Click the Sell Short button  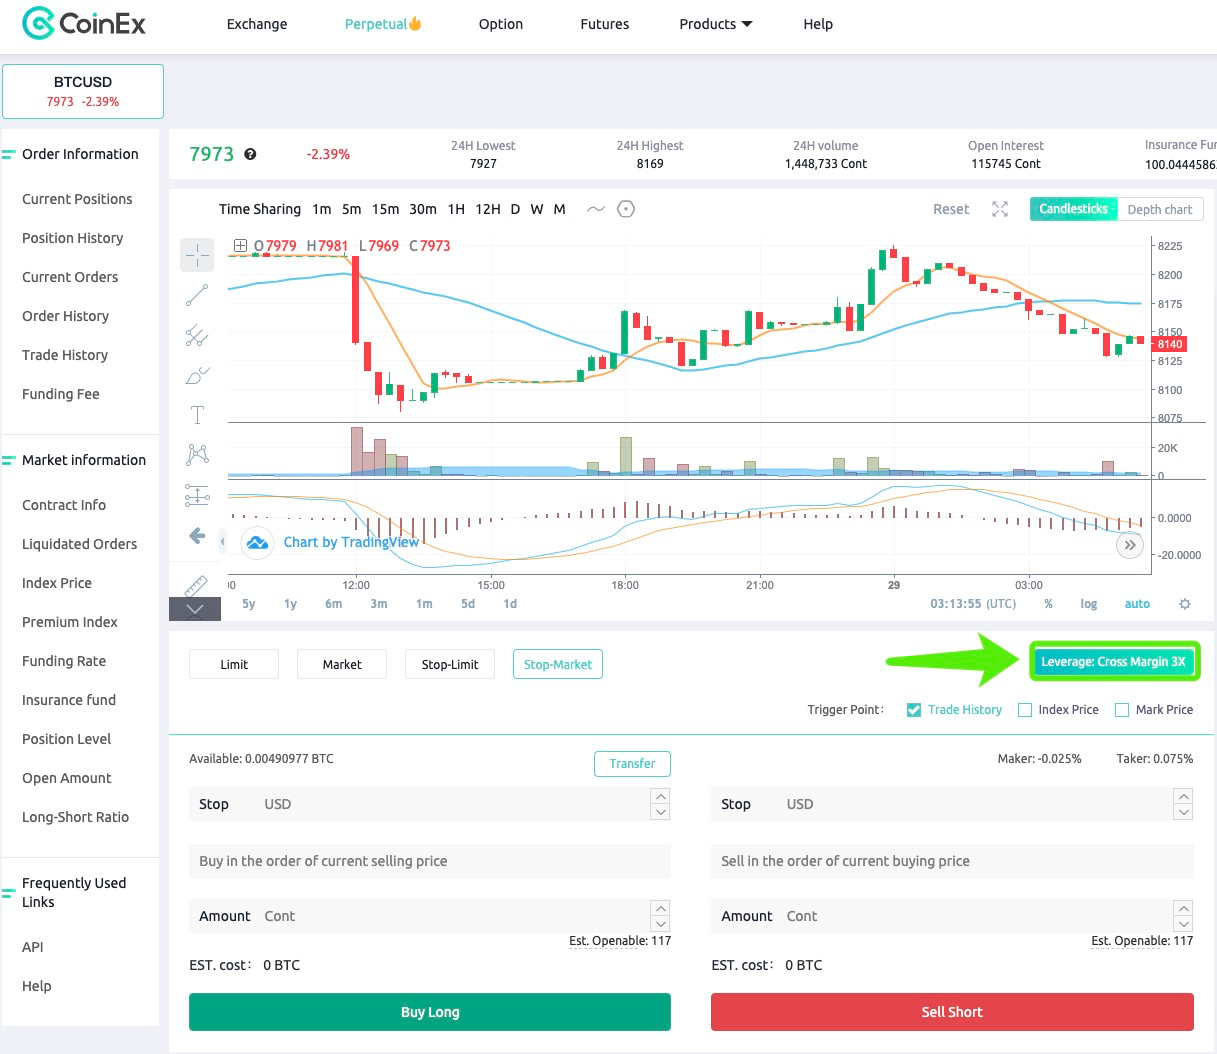click(952, 1012)
